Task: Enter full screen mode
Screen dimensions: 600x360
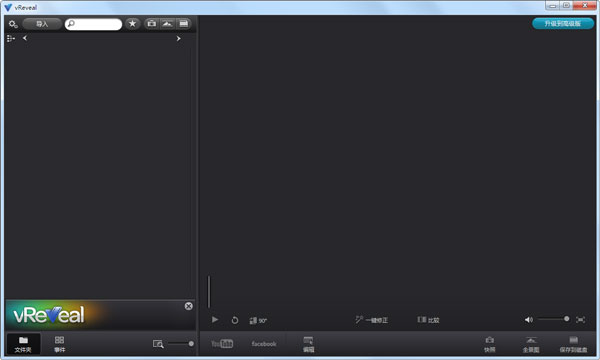Action: 580,319
